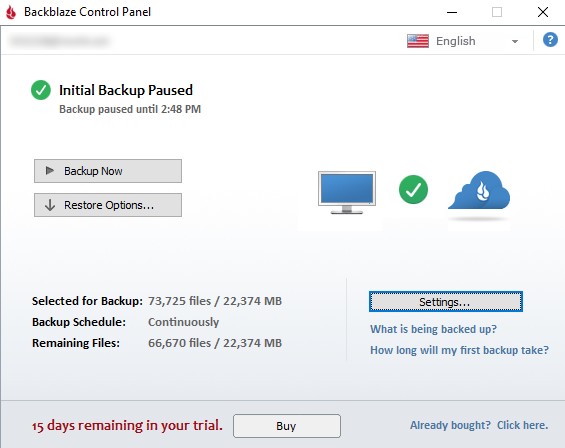Open the English language dropdown

tap(463, 41)
